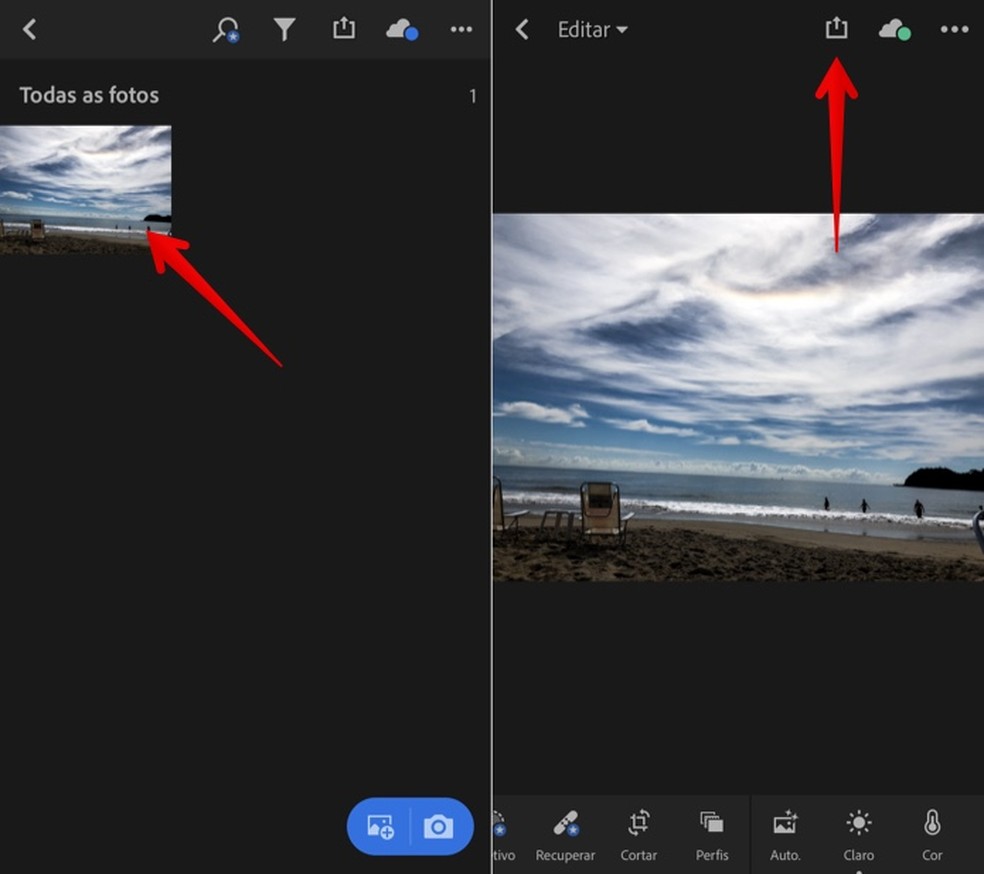The width and height of the screenshot is (984, 874).
Task: Apply Auto. adjustment
Action: point(785,834)
